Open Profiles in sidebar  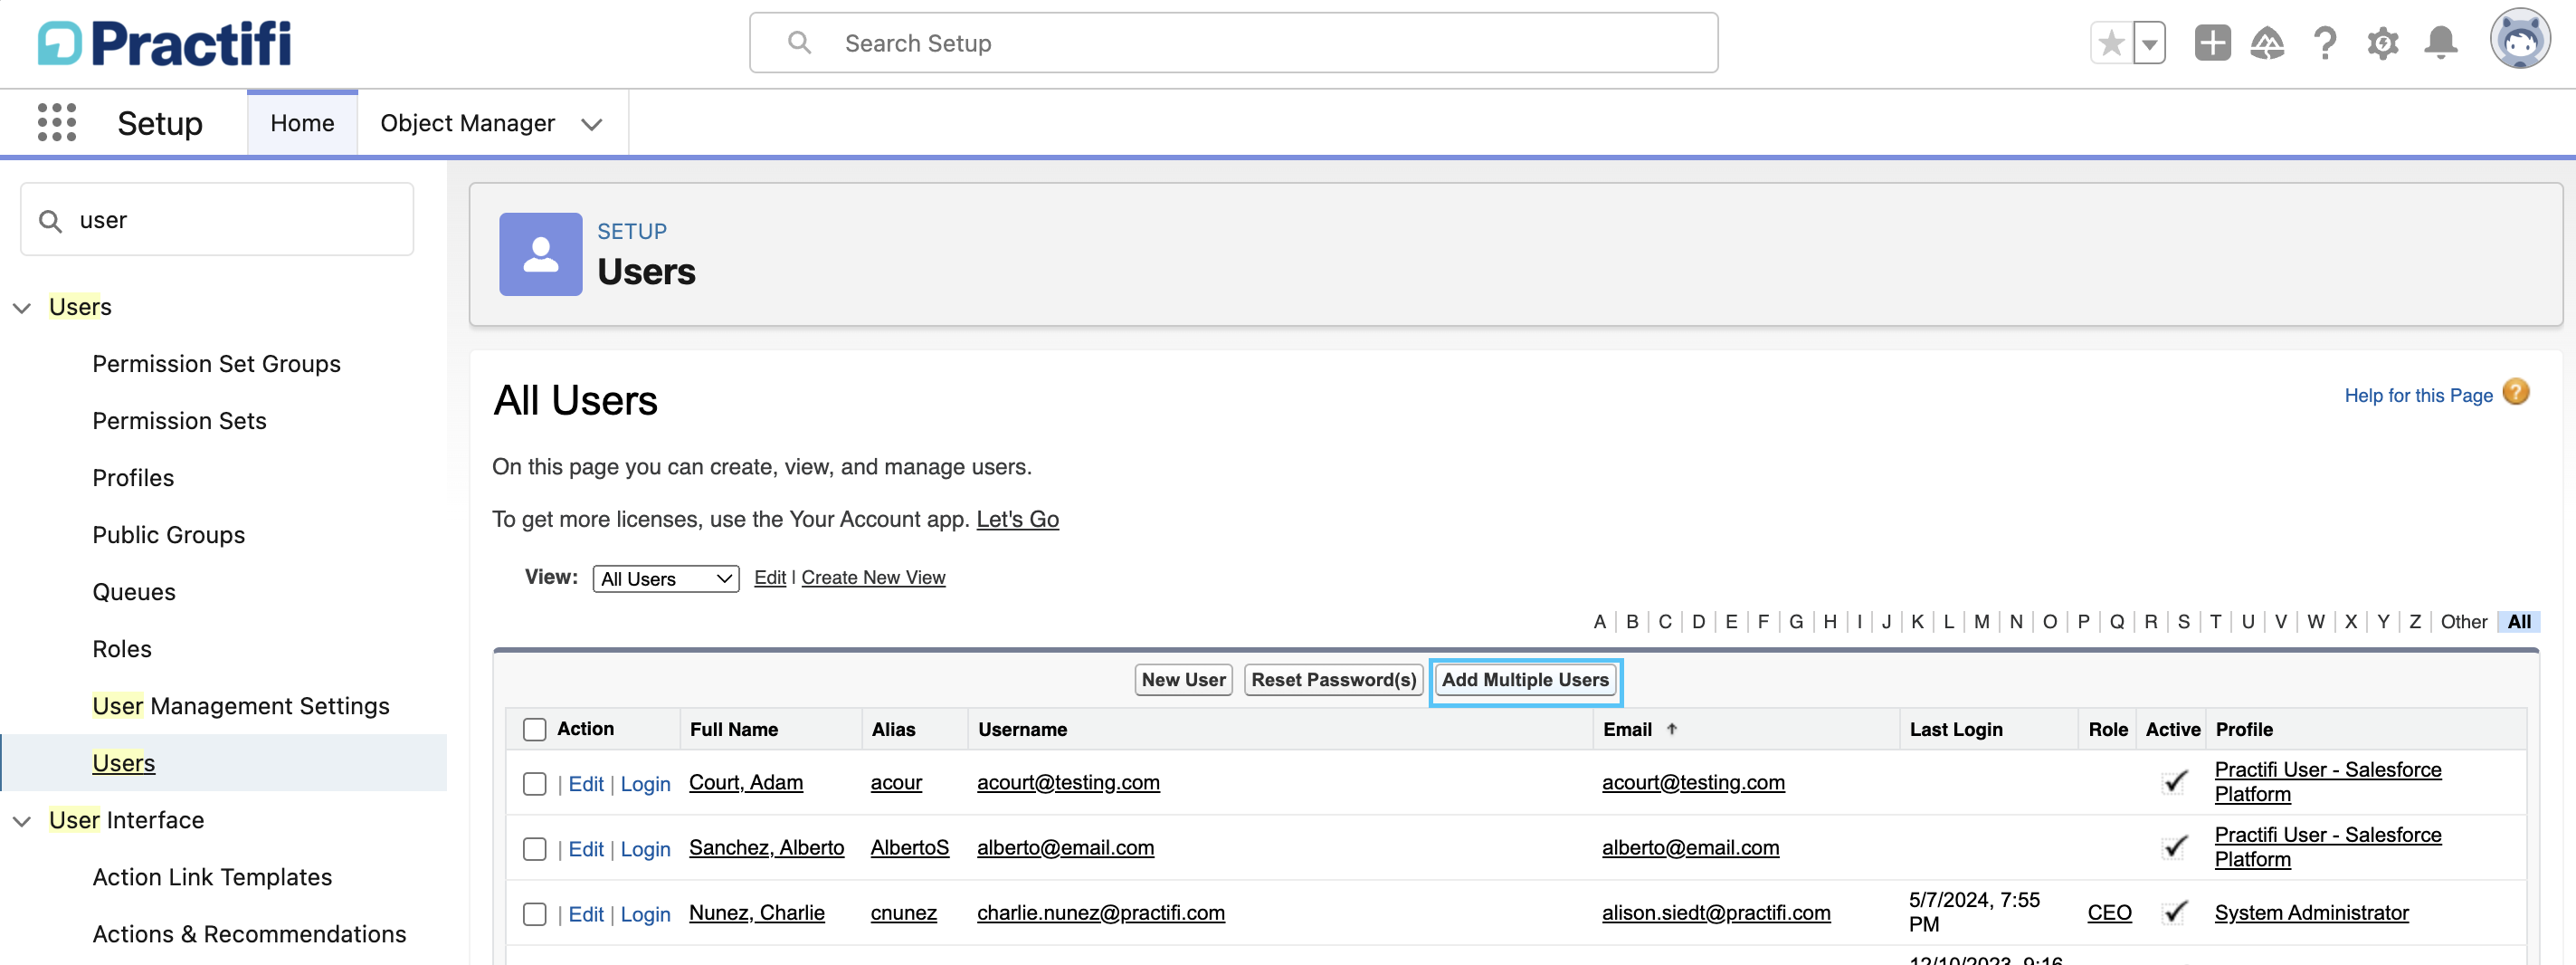[133, 478]
